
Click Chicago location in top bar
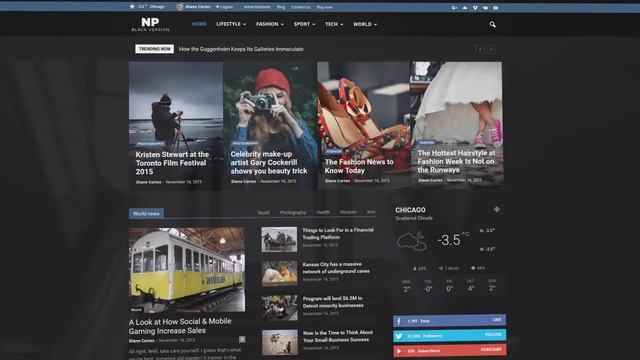(x=157, y=7)
